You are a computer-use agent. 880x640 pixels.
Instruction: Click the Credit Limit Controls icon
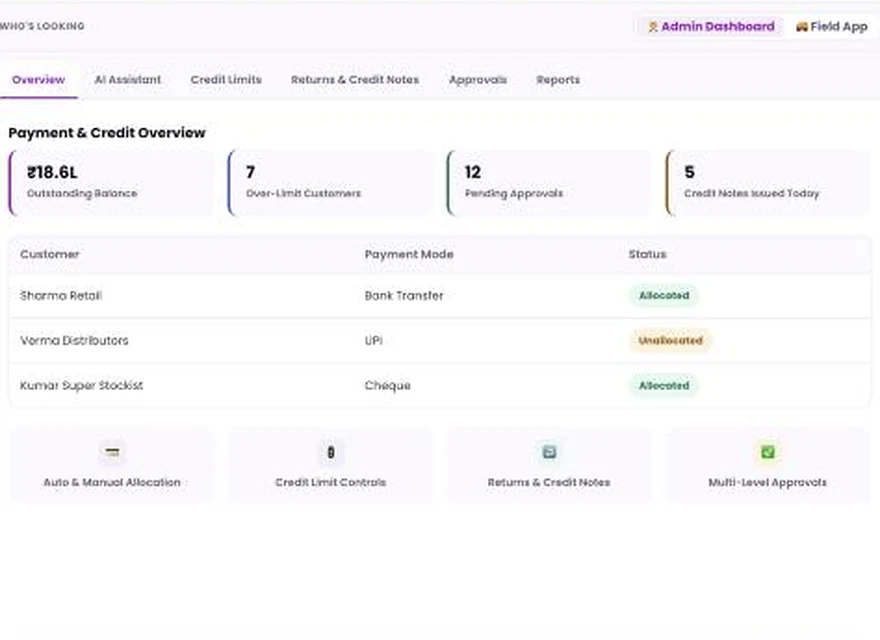pos(331,452)
